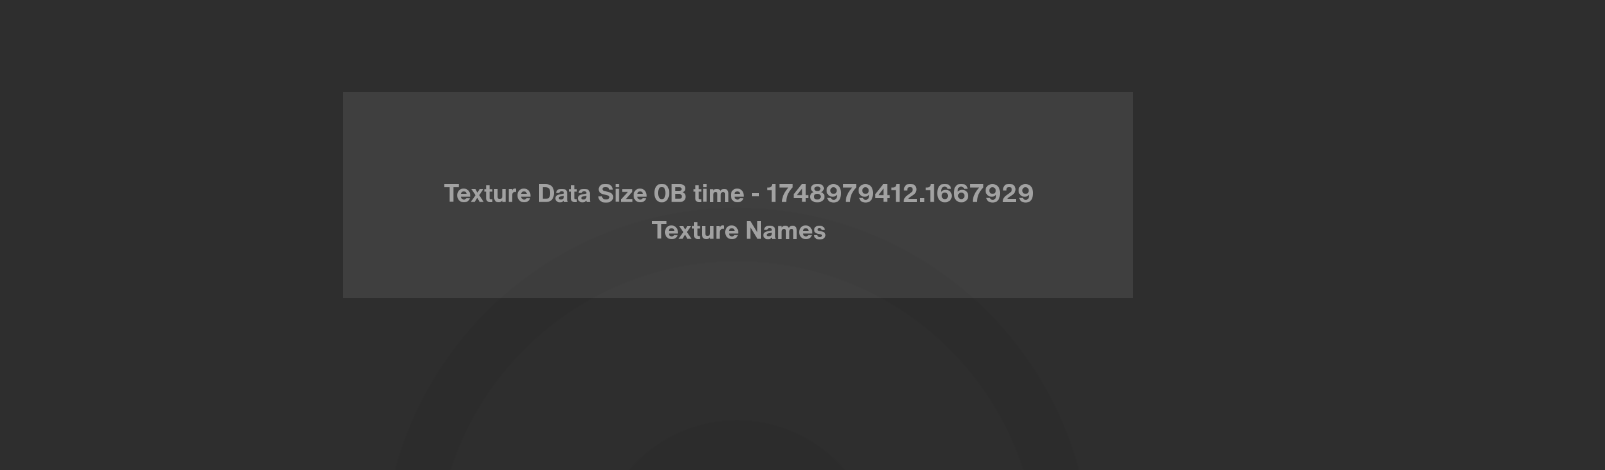Click the fractional digits 1667929 of timestamp

pyautogui.click(x=980, y=193)
